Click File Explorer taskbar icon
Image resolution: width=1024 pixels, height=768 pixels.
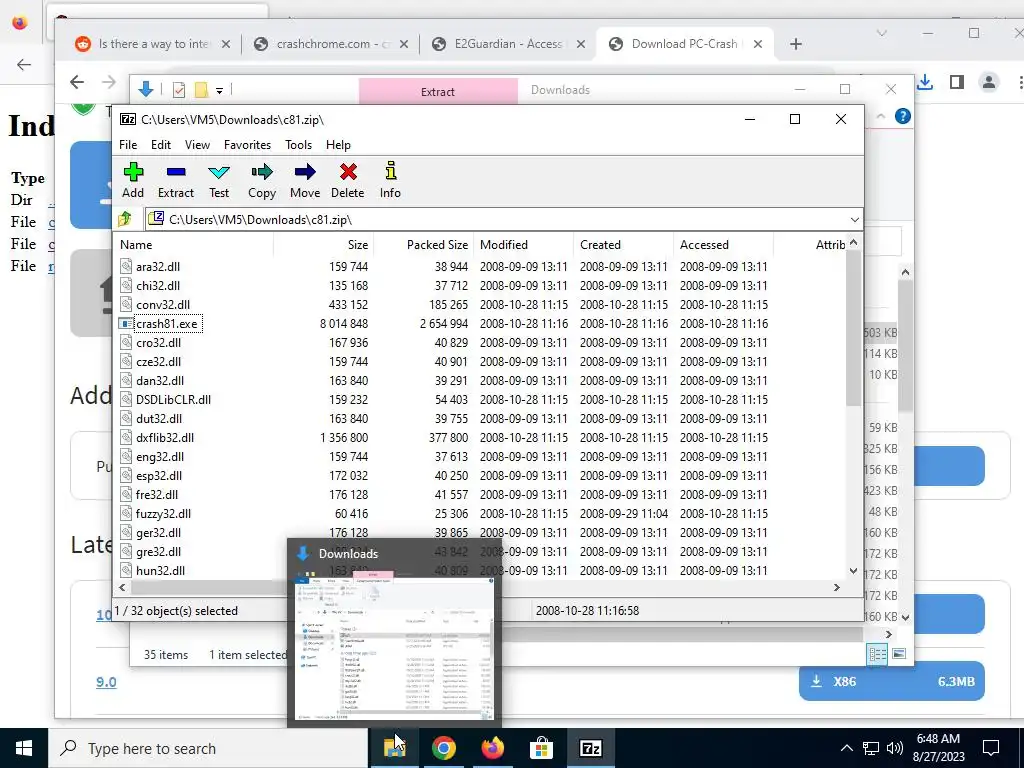click(x=394, y=748)
